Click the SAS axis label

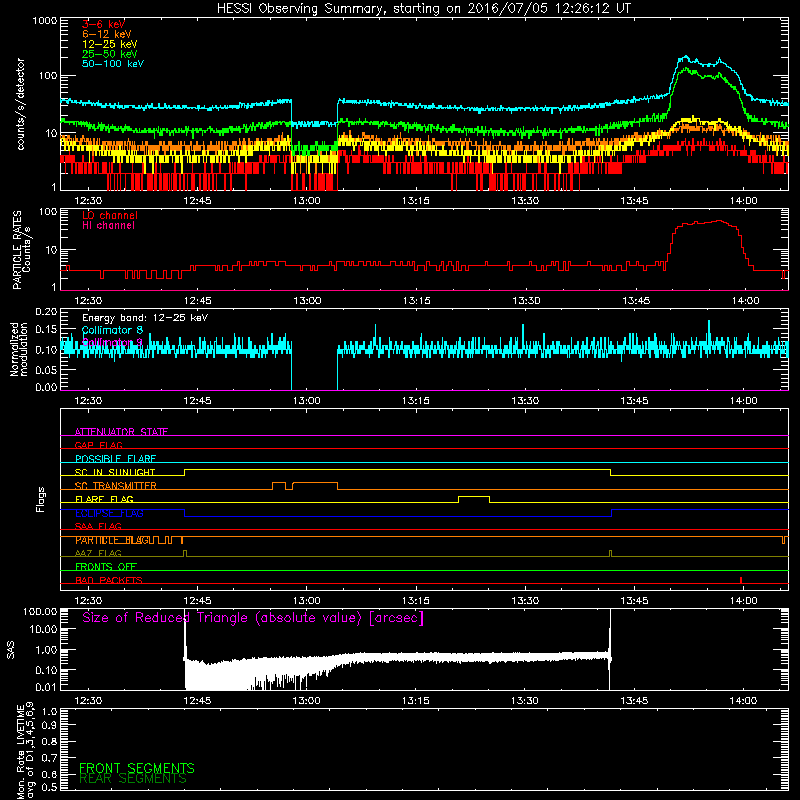pos(11,650)
